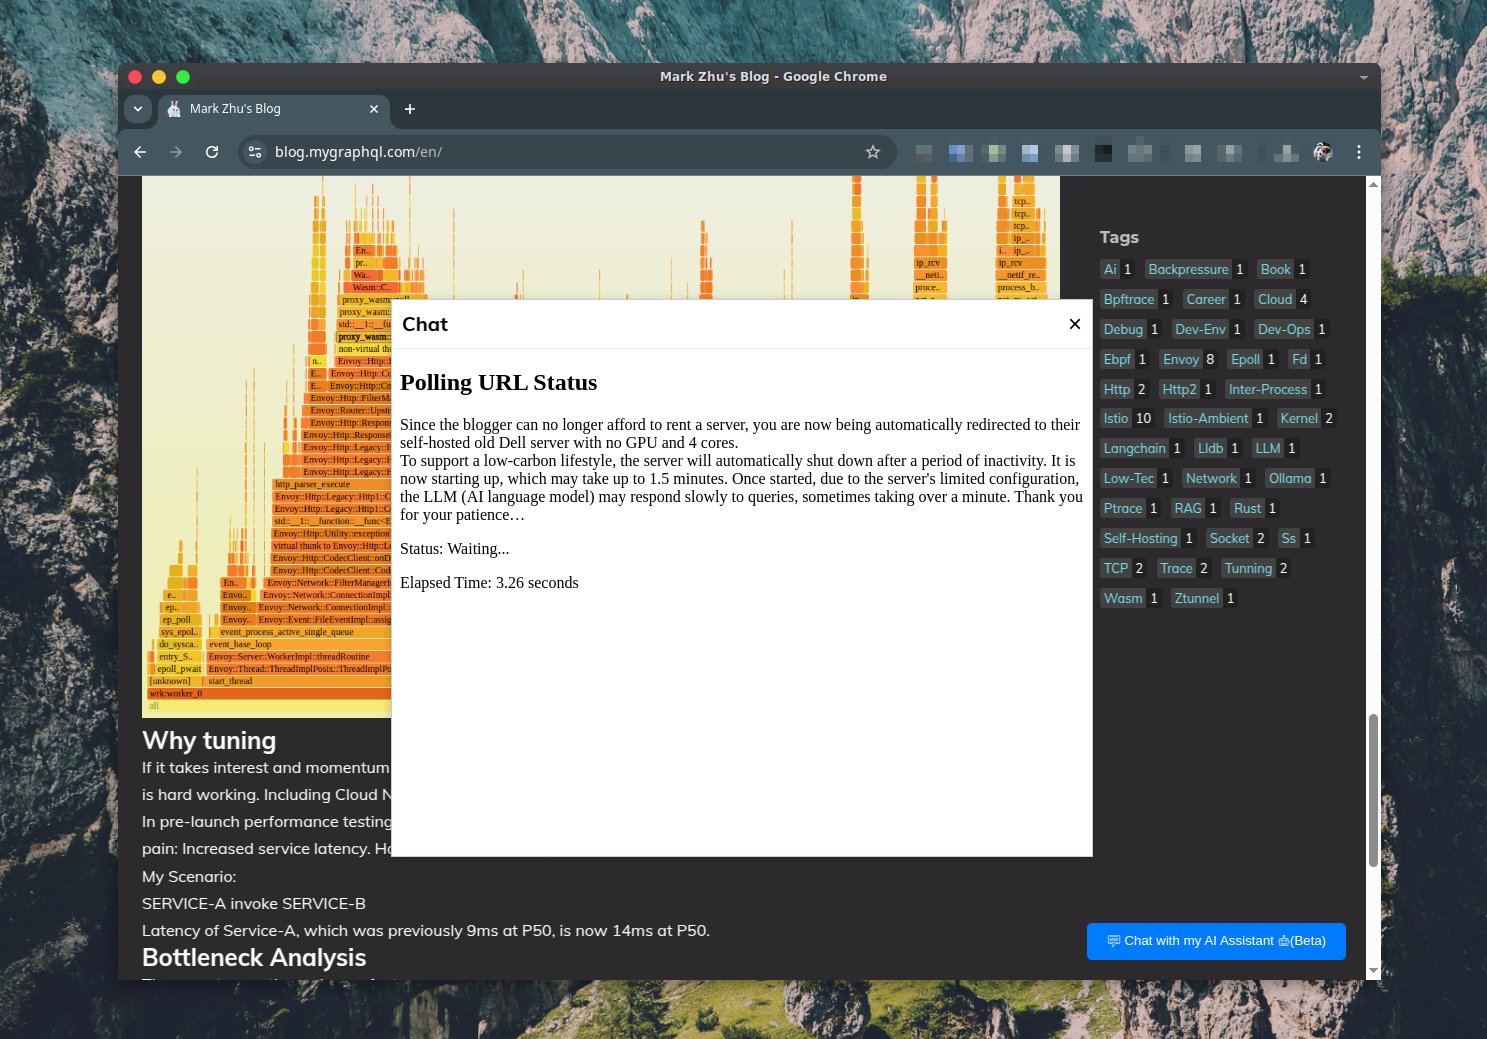Open a new tab with plus icon

[409, 109]
